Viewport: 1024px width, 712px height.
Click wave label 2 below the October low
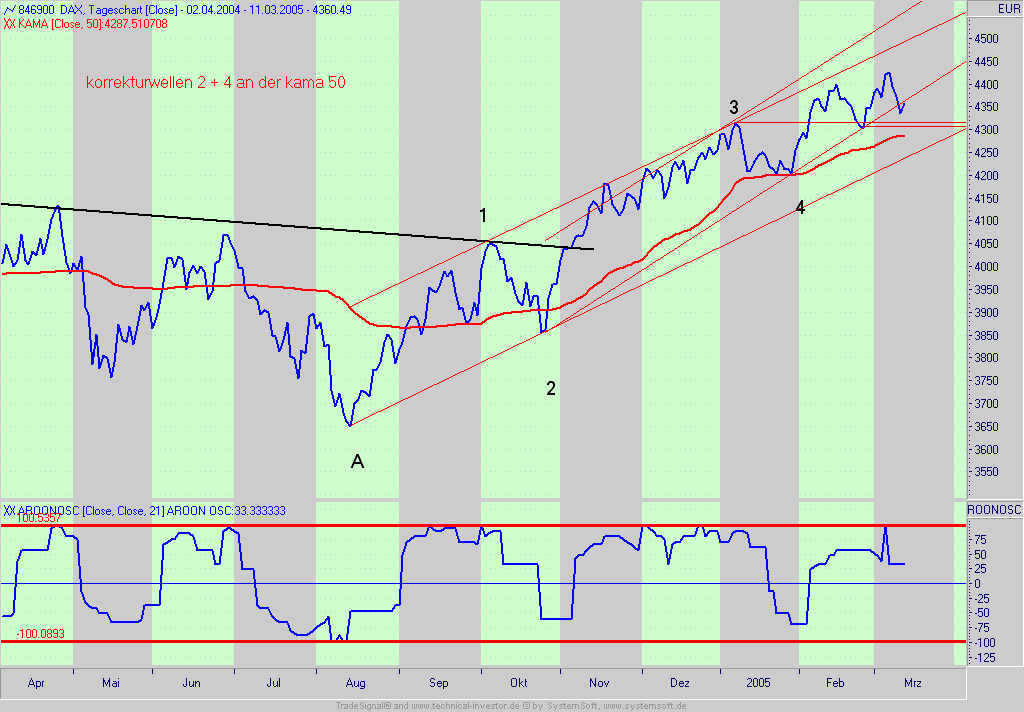coord(551,389)
